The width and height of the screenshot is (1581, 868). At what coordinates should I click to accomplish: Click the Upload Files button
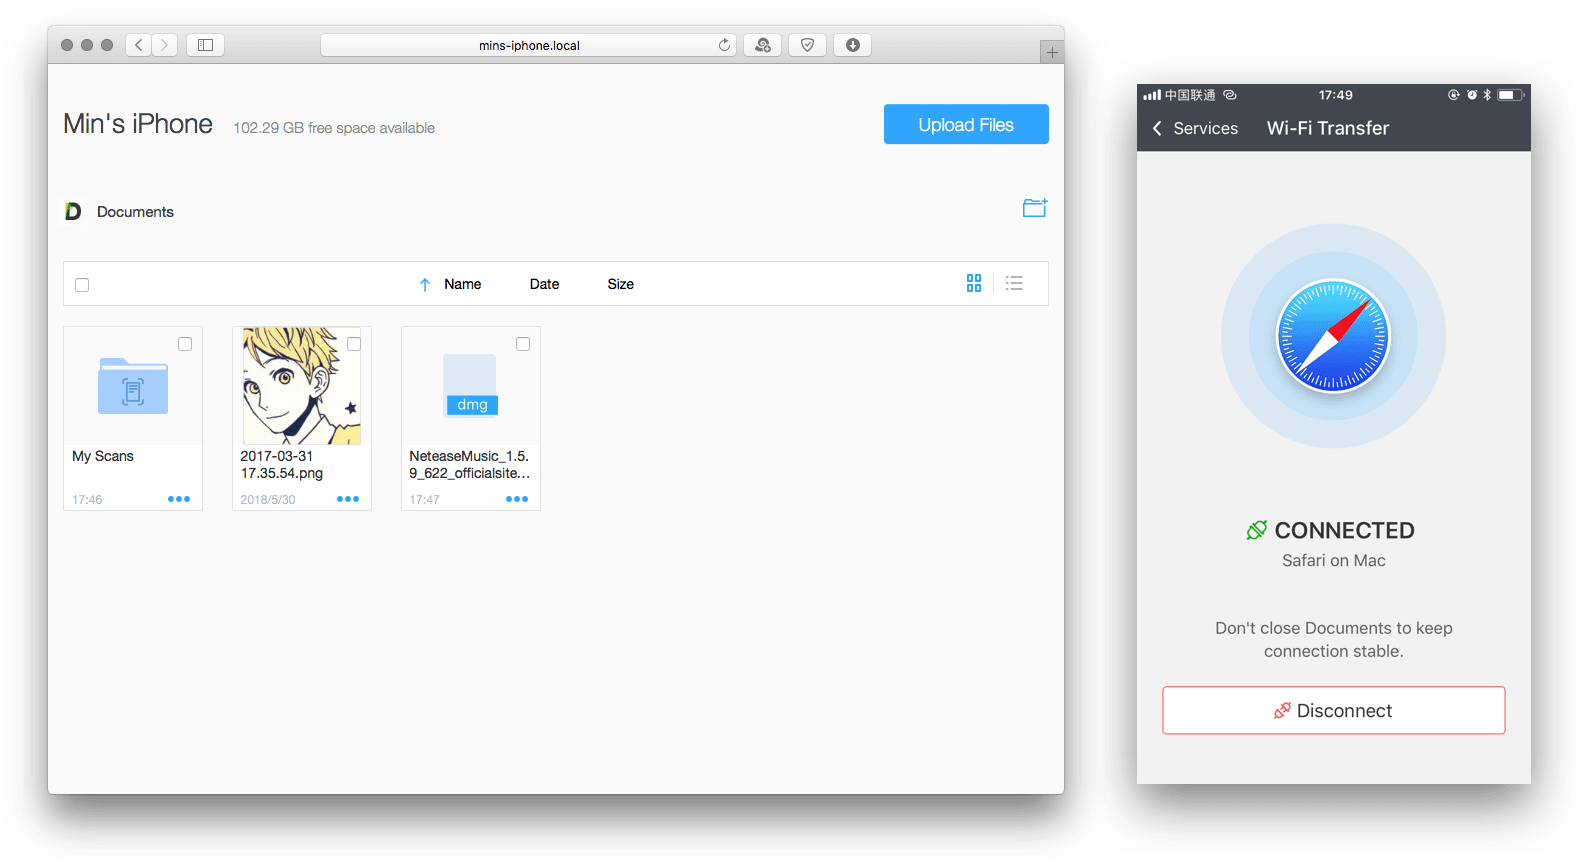965,125
